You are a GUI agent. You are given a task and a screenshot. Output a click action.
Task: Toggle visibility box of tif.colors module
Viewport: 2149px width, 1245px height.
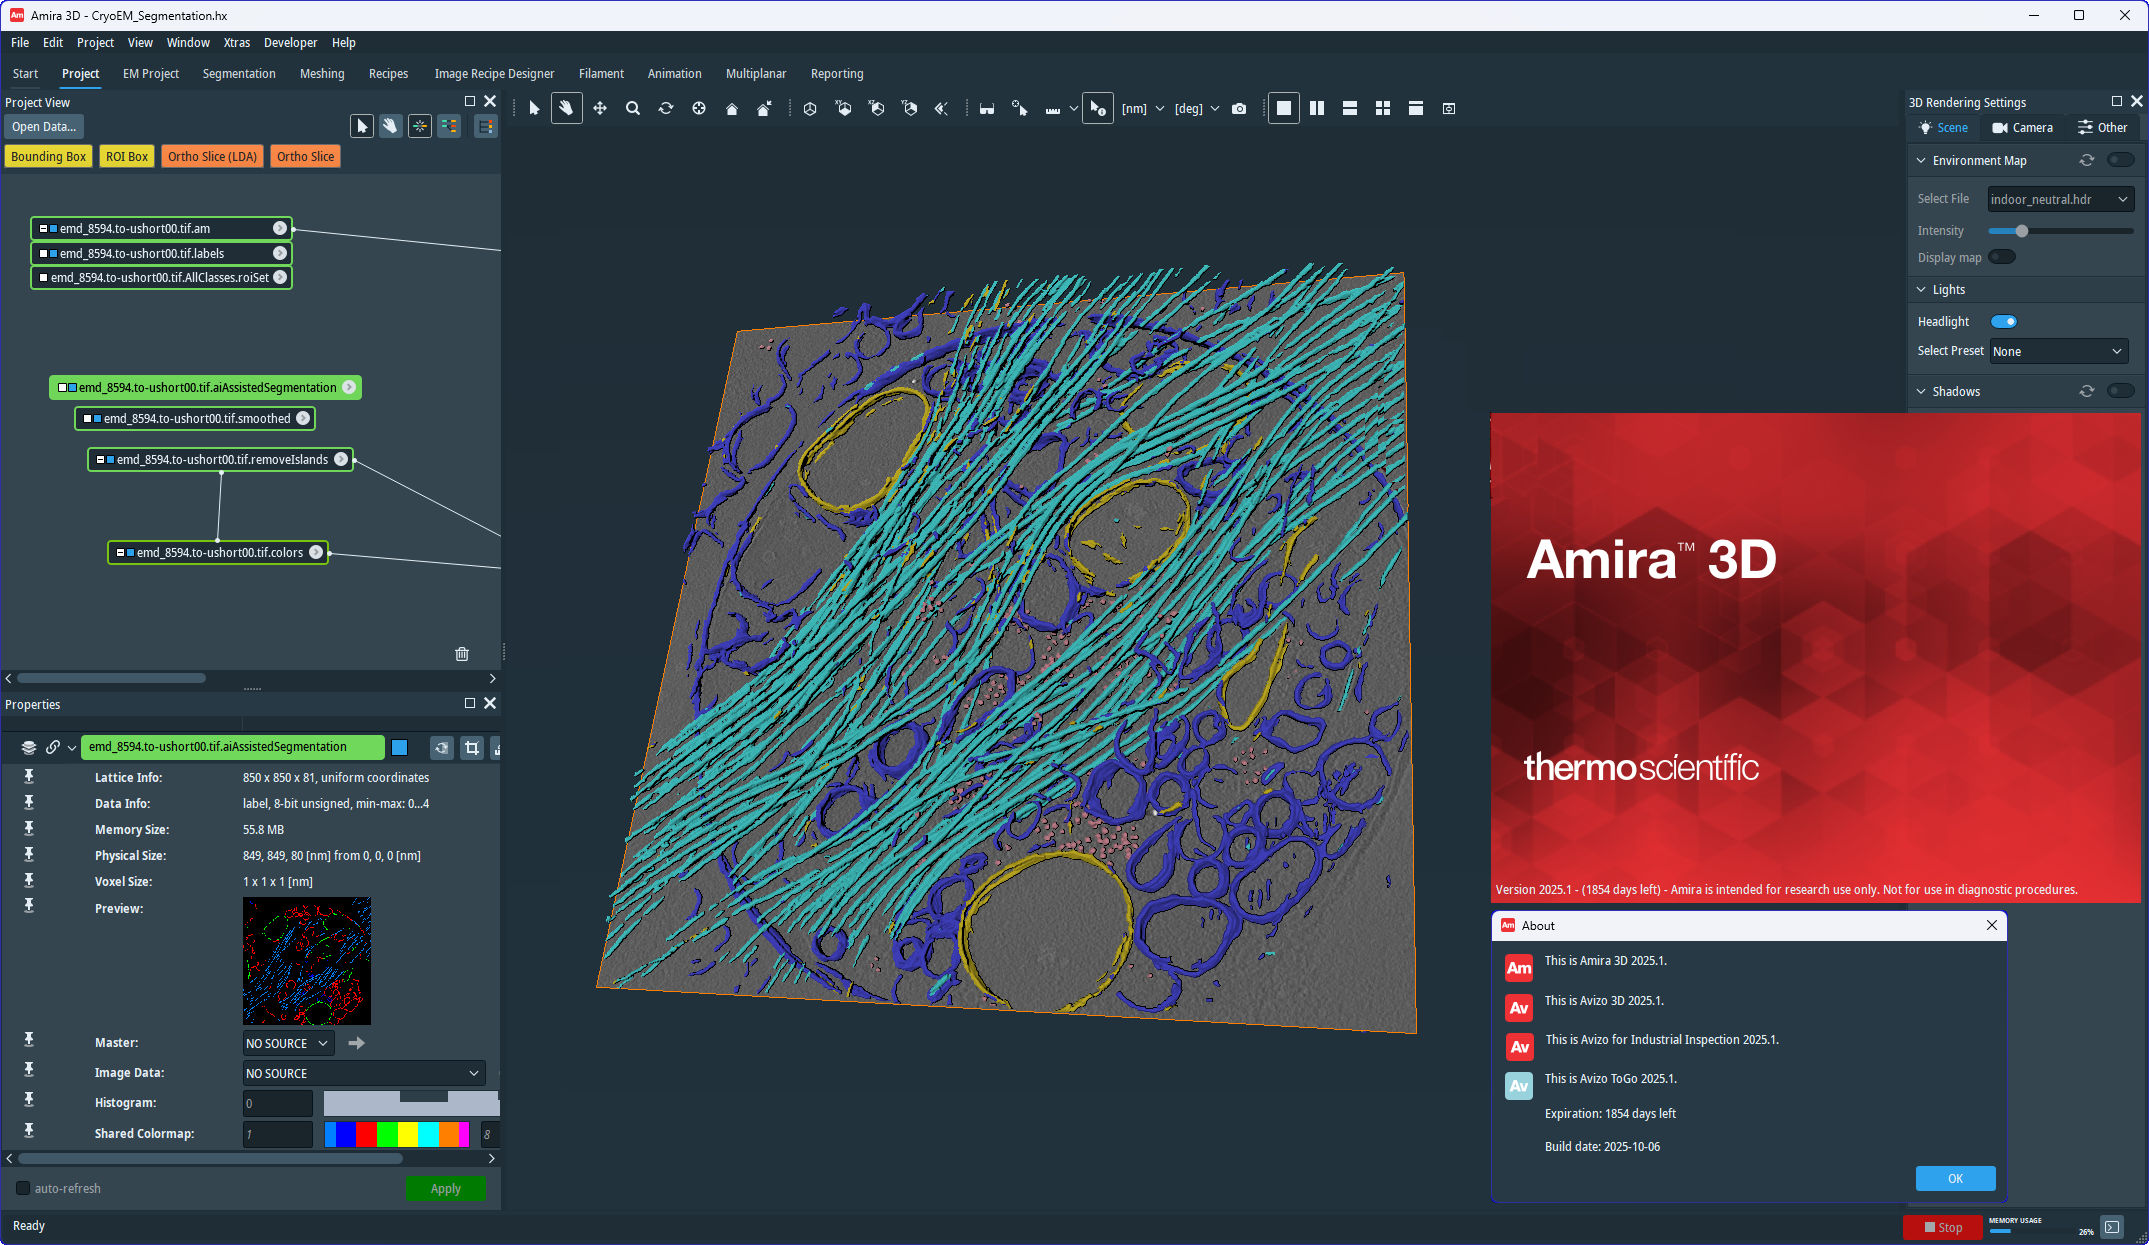(120, 553)
